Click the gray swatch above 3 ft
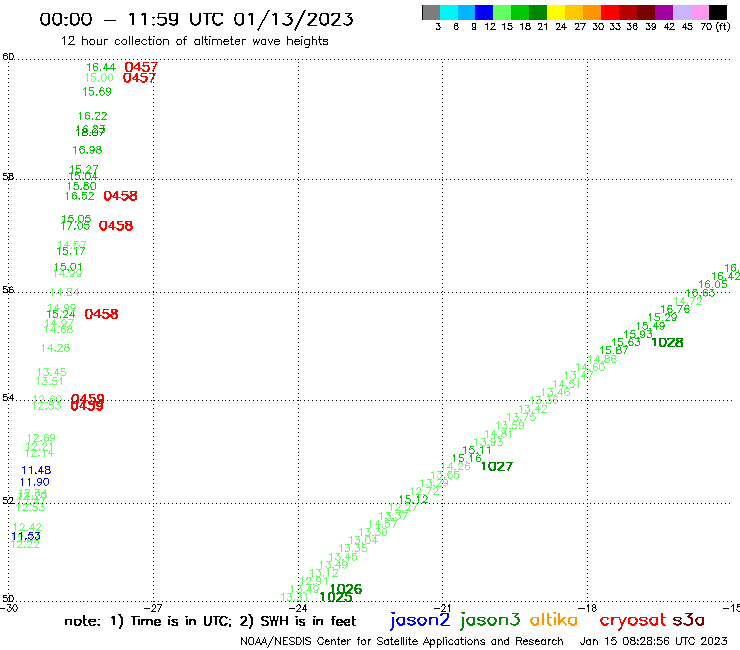 coord(431,12)
